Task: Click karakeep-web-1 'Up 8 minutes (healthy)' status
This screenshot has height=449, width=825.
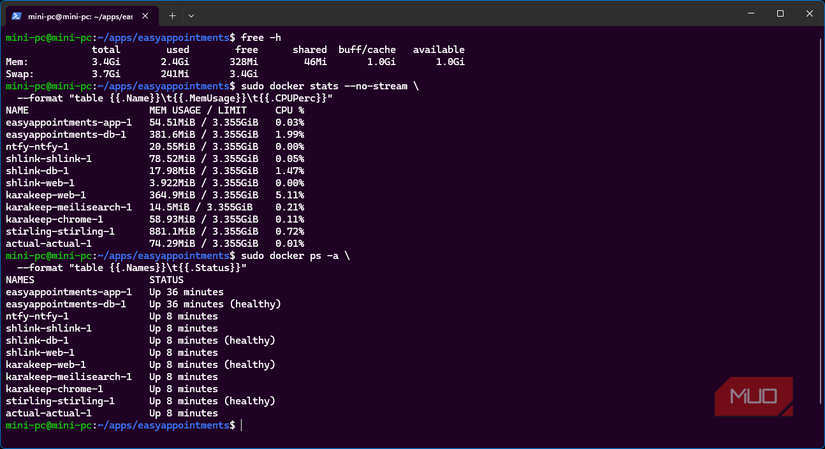Action: (x=212, y=364)
